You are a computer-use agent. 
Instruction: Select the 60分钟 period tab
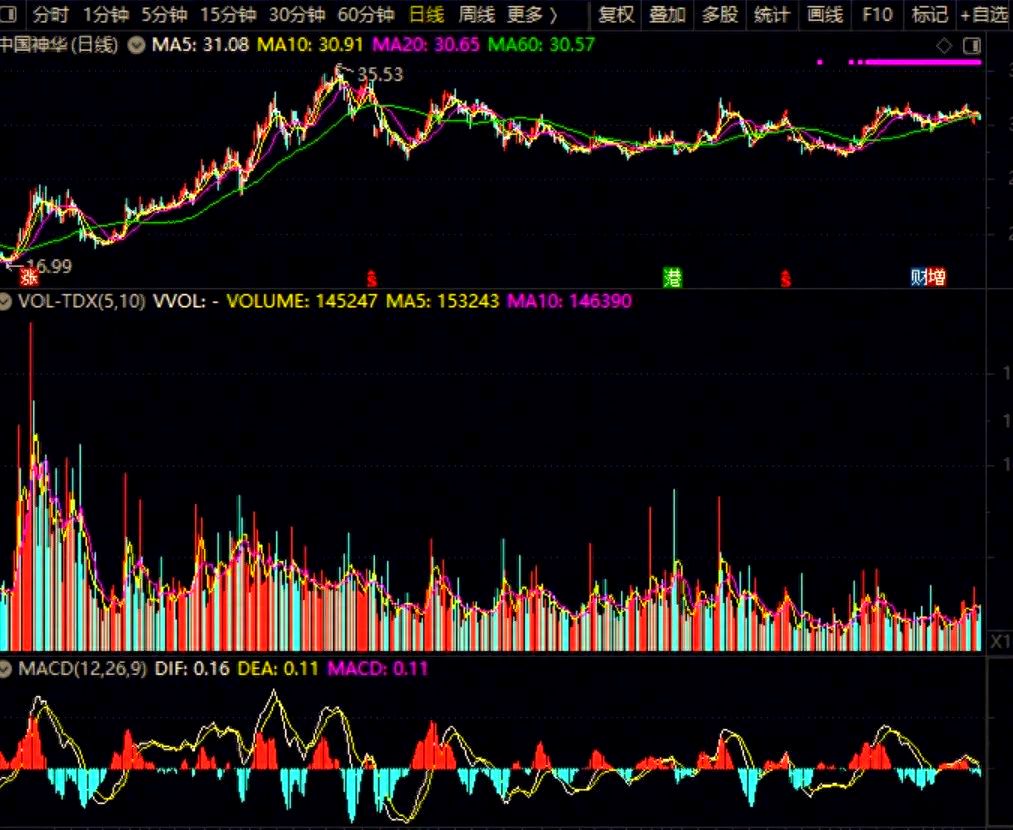click(366, 14)
